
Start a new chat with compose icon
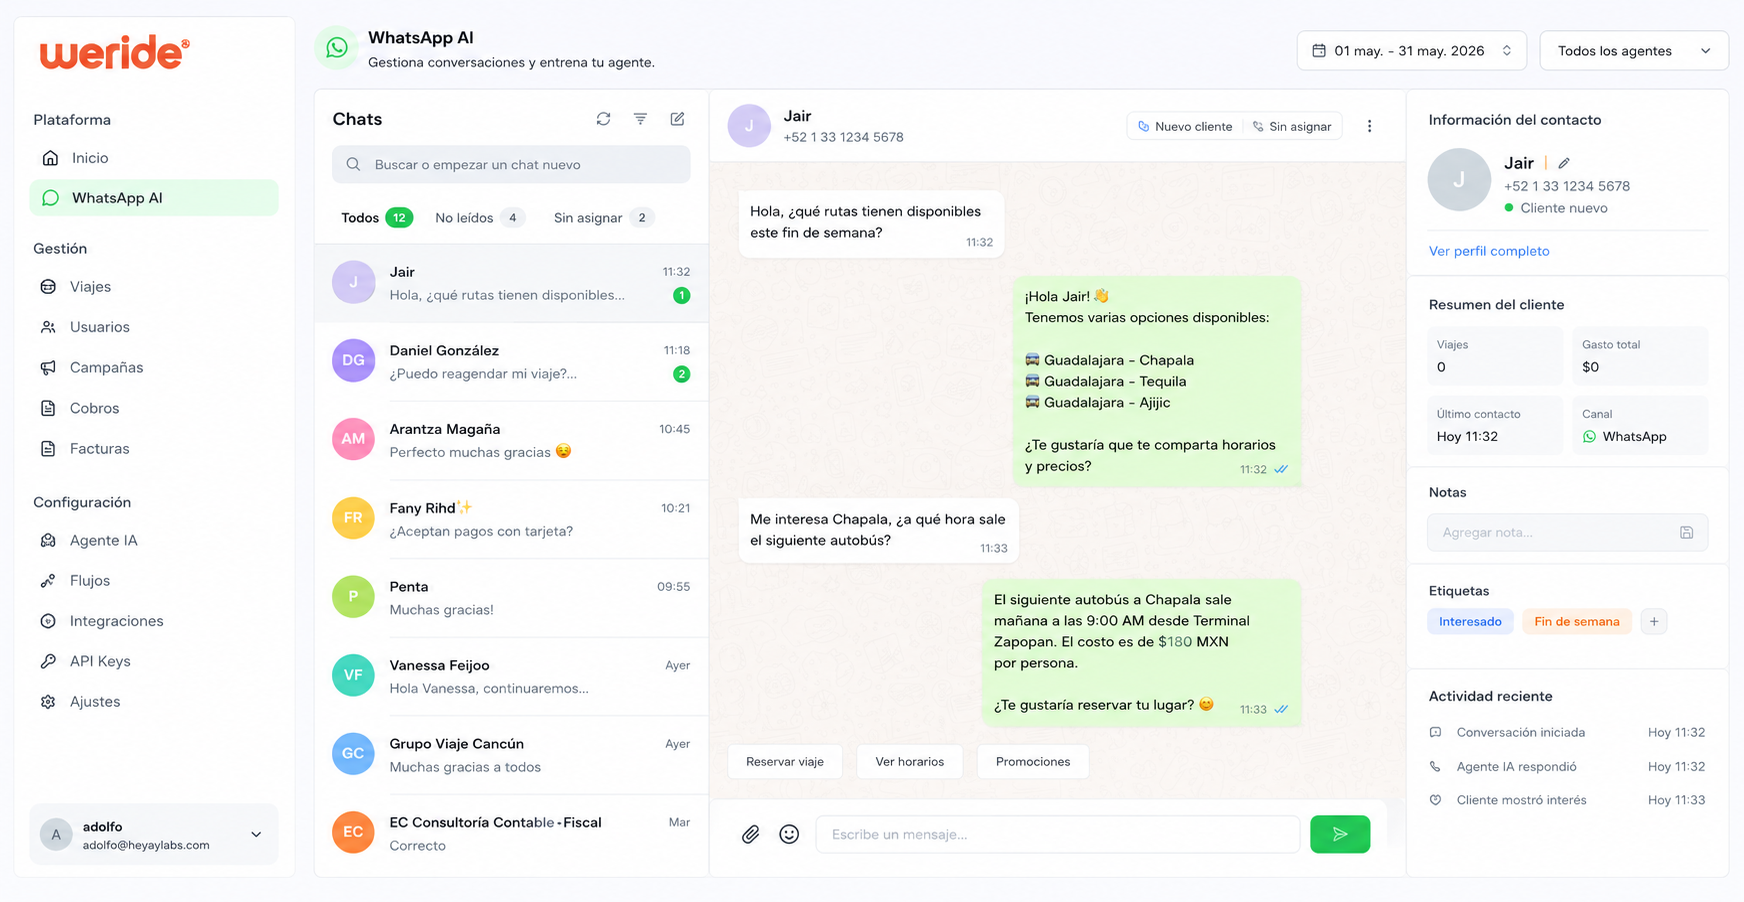point(677,119)
